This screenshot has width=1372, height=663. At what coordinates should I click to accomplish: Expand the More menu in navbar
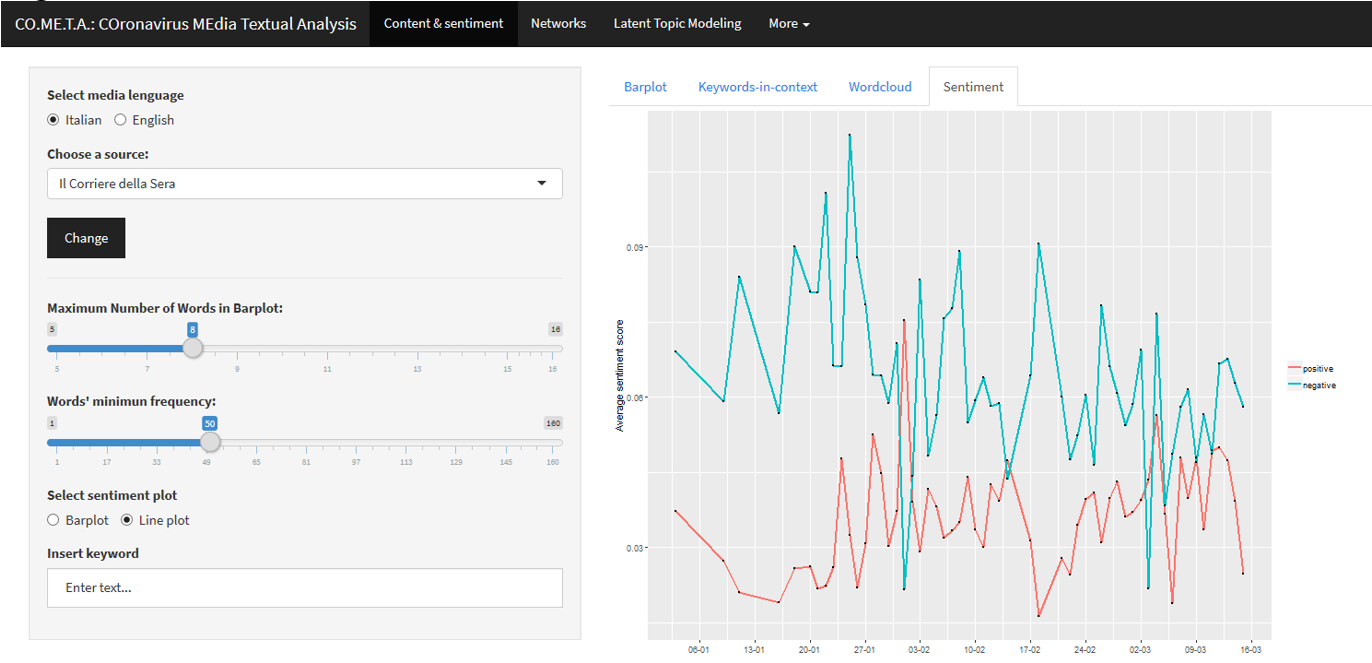tap(789, 23)
